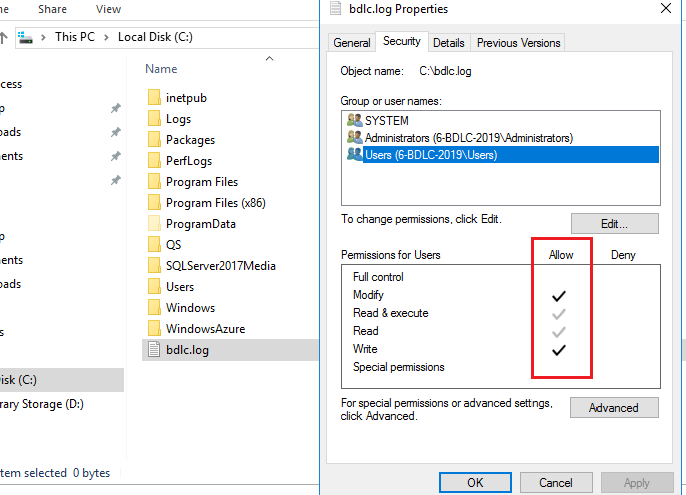Open Advanced security settings button
Screen dimensions: 686x495
(x=614, y=408)
